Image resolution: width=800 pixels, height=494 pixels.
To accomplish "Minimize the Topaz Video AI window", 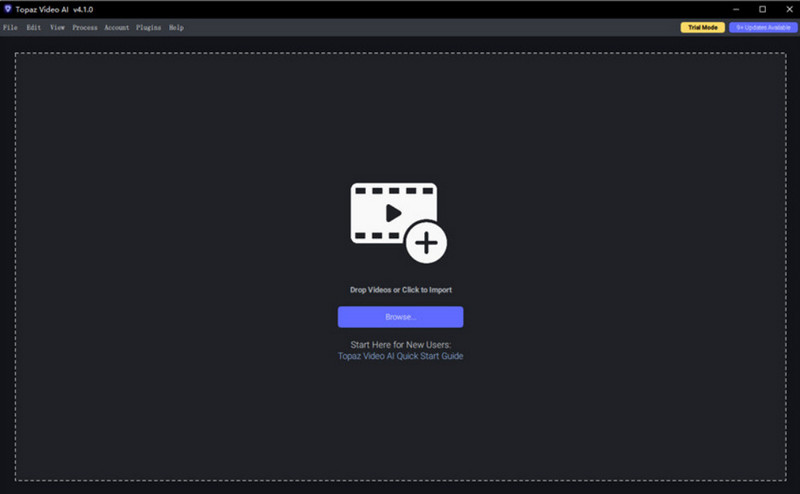I will [x=735, y=9].
